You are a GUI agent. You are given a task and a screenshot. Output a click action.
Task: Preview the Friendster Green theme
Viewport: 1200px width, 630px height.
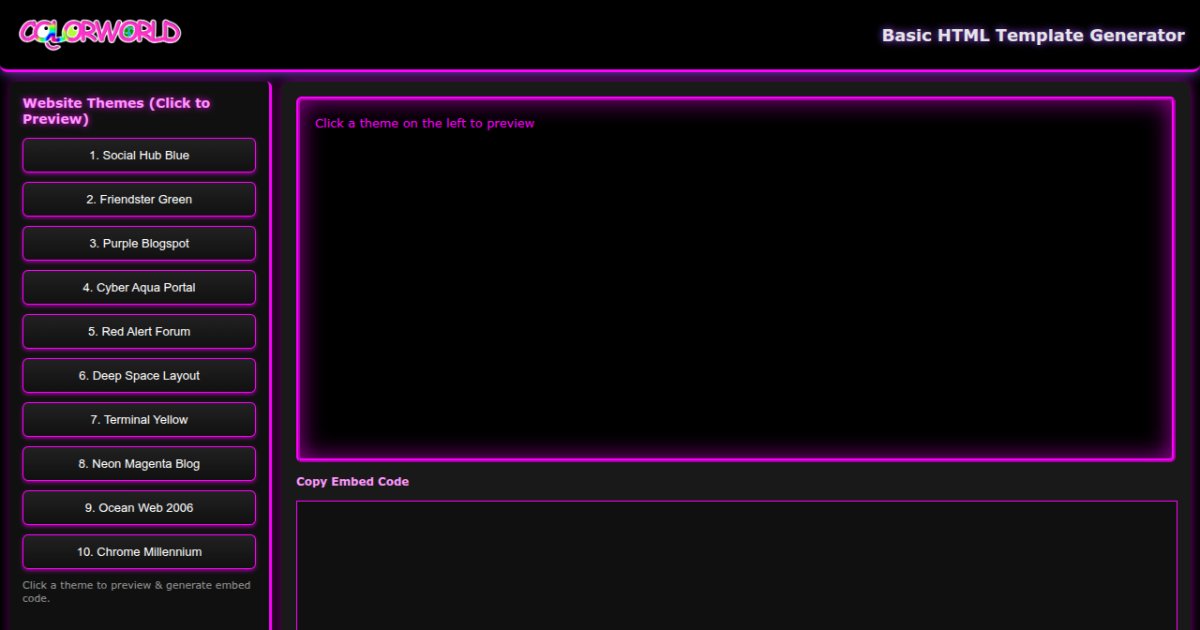139,199
